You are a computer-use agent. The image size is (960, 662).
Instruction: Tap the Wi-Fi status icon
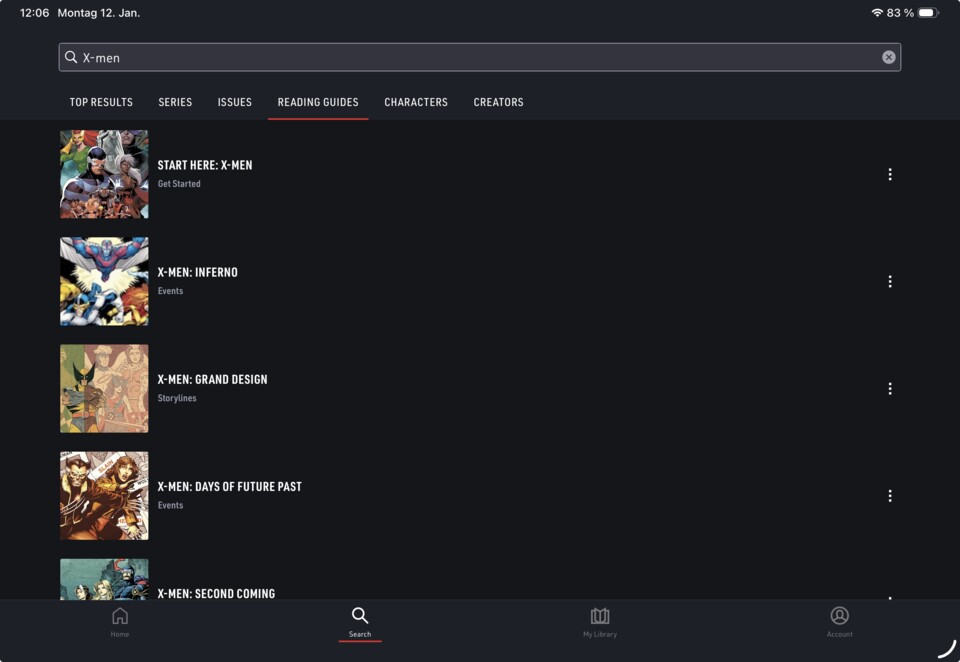[x=877, y=13]
